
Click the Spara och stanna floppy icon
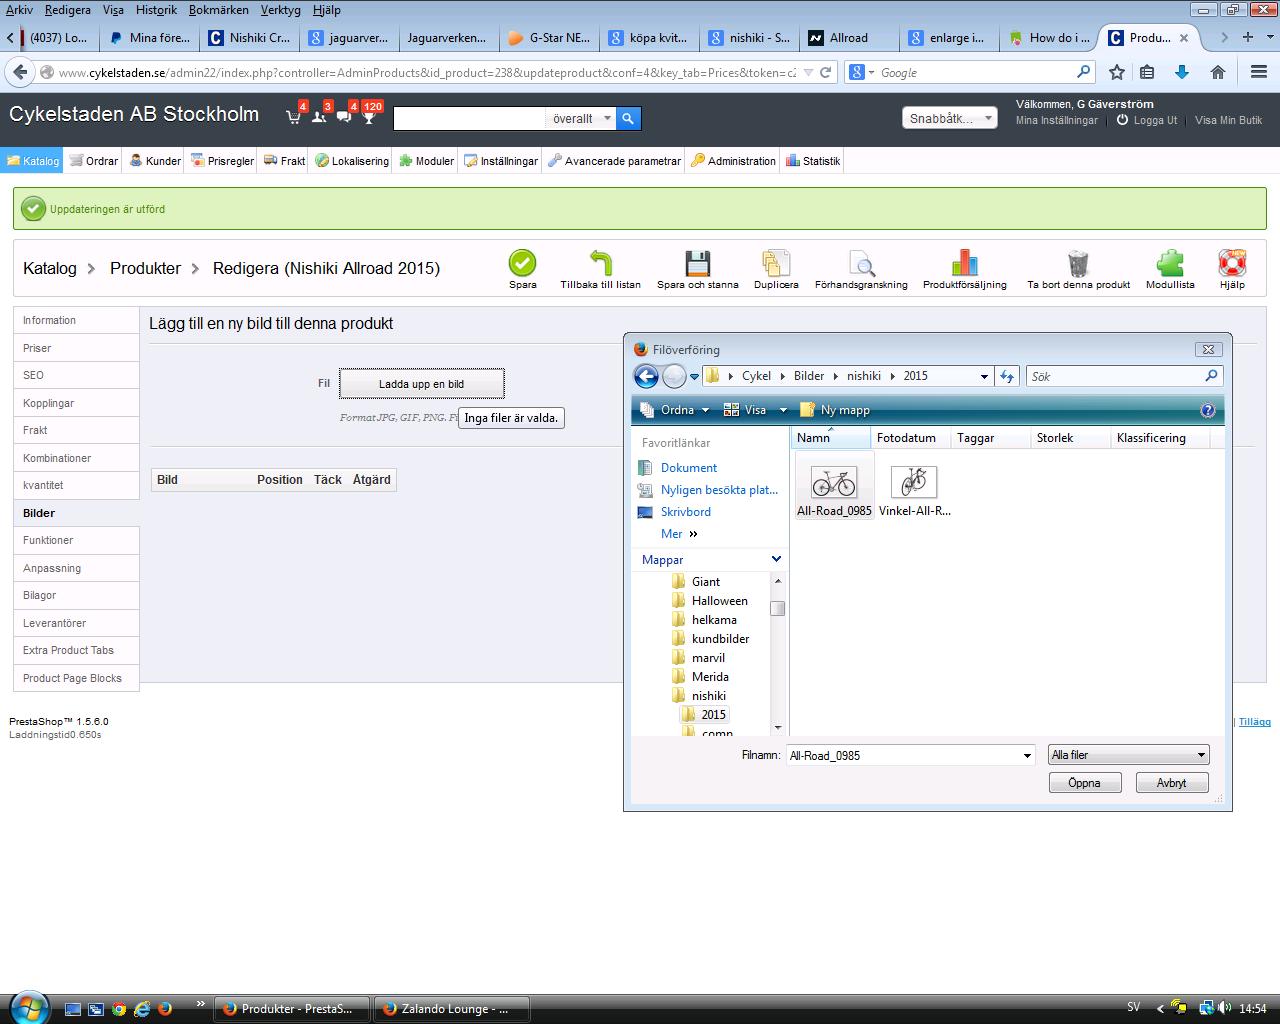[698, 263]
